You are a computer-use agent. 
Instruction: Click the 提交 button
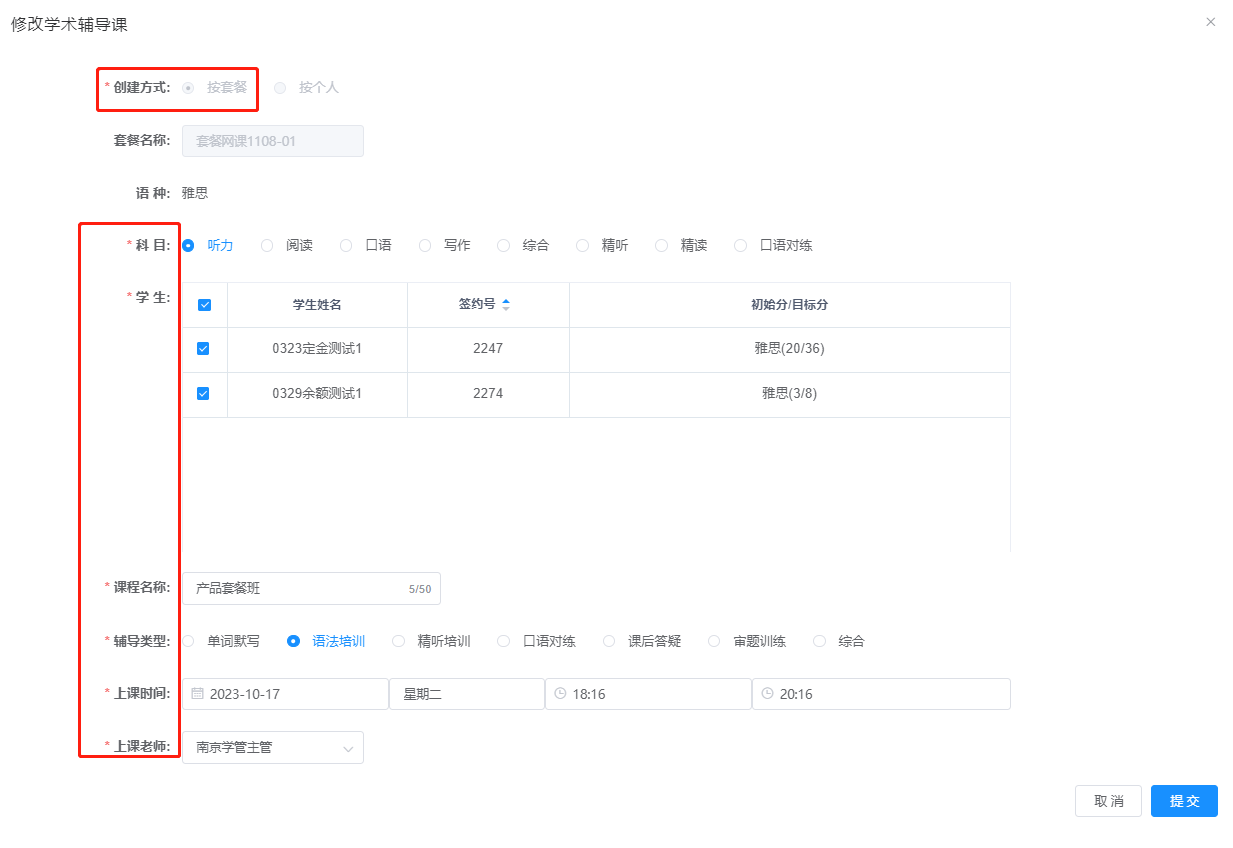coord(1183,801)
